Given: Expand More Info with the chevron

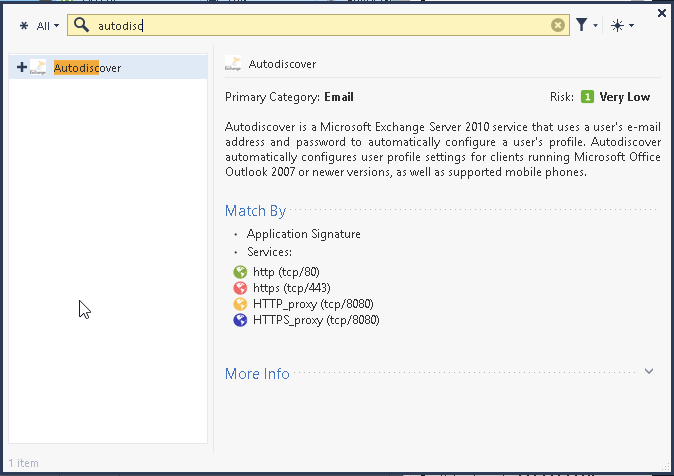Looking at the screenshot, I should coord(649,371).
